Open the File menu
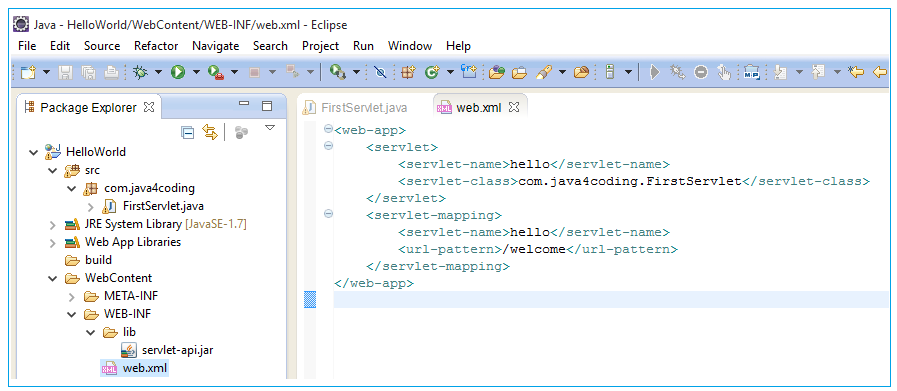 (x=27, y=46)
